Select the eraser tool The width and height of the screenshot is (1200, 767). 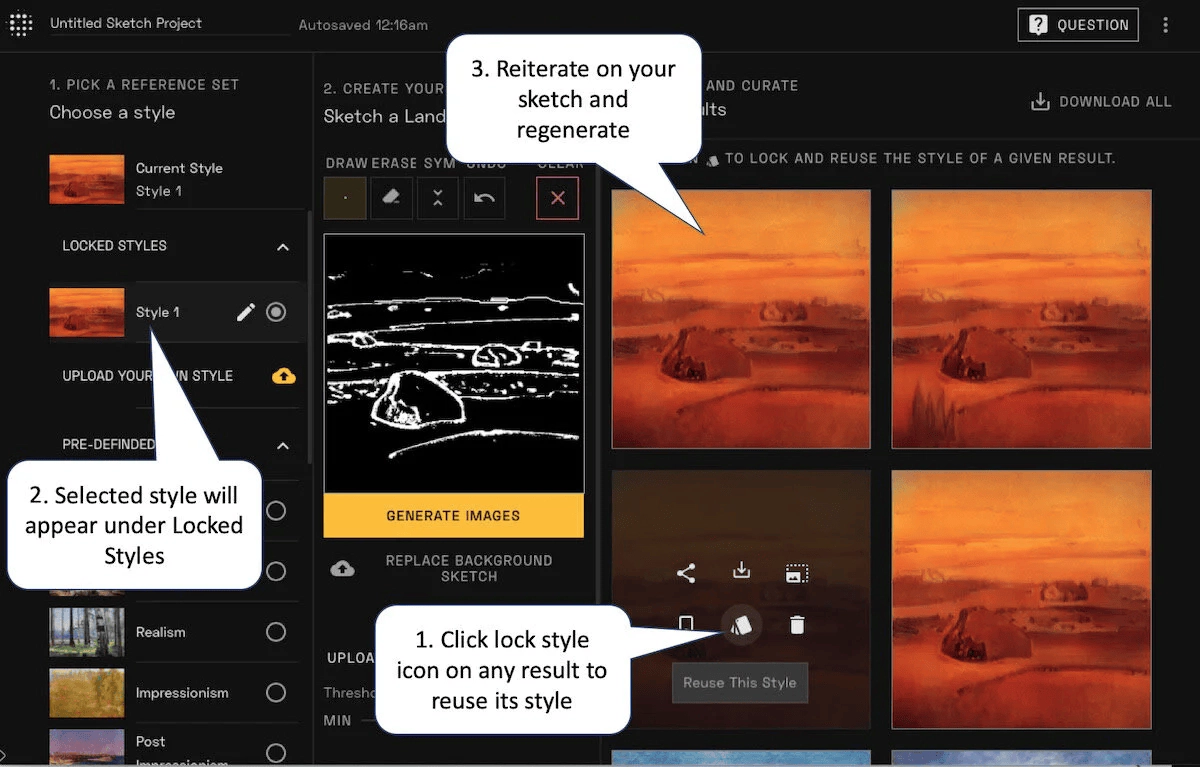pyautogui.click(x=391, y=198)
